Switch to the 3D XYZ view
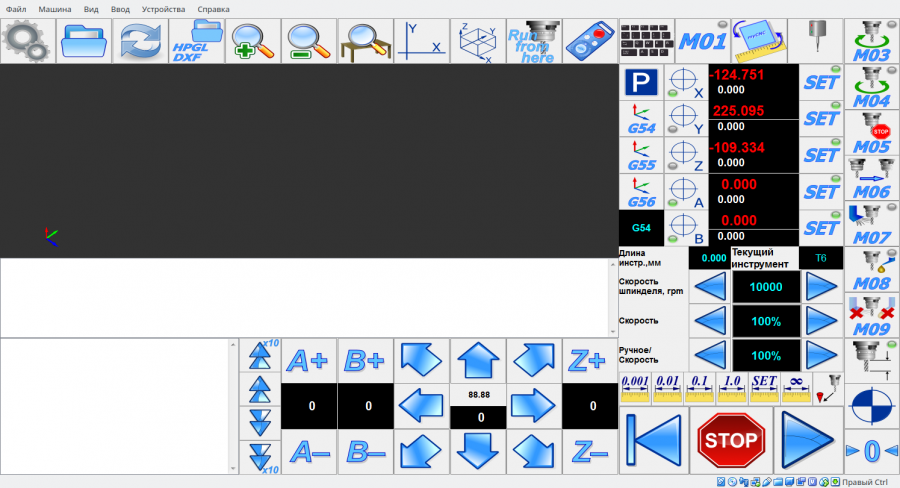The height and width of the screenshot is (488, 900). (477, 41)
